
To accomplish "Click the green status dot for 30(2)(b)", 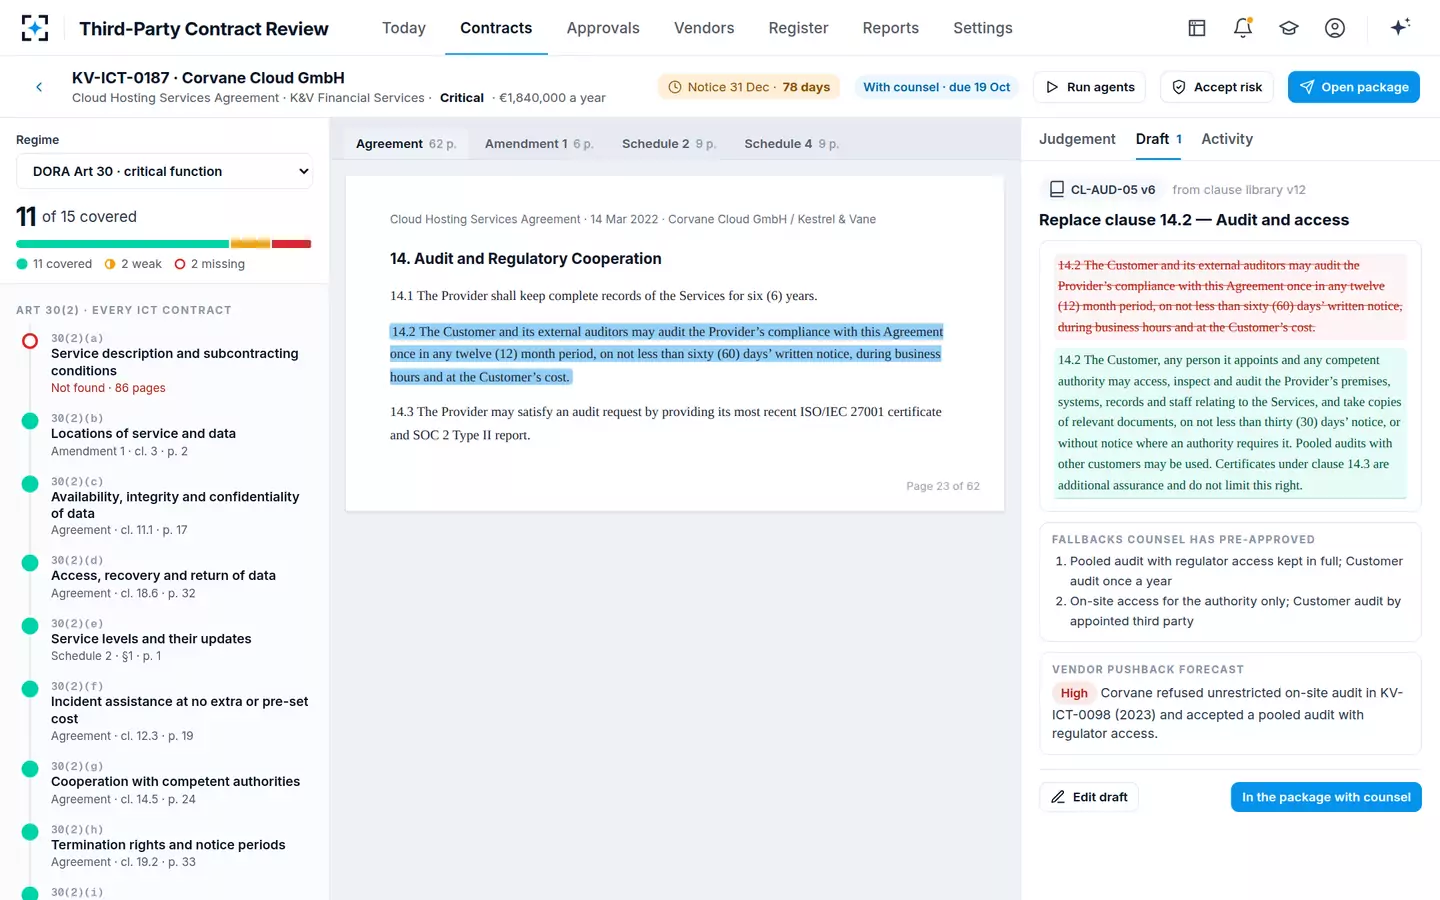I will point(30,421).
